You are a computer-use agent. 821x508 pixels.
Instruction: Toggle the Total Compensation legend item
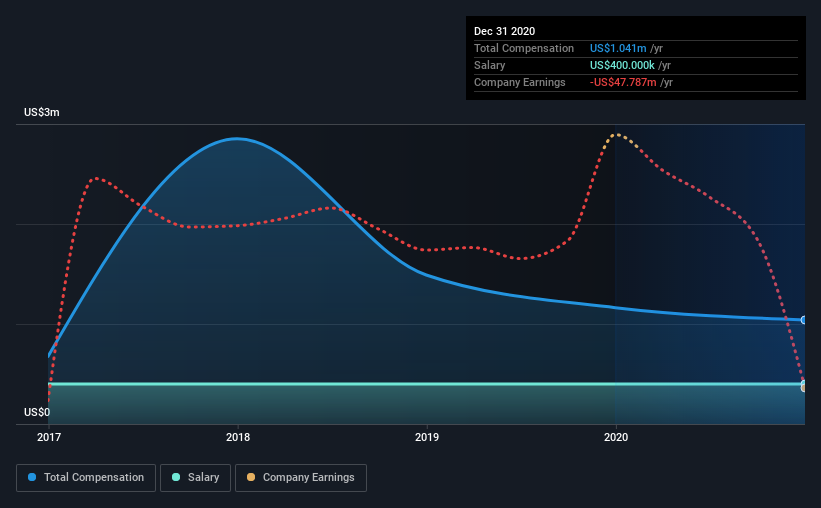[86, 478]
